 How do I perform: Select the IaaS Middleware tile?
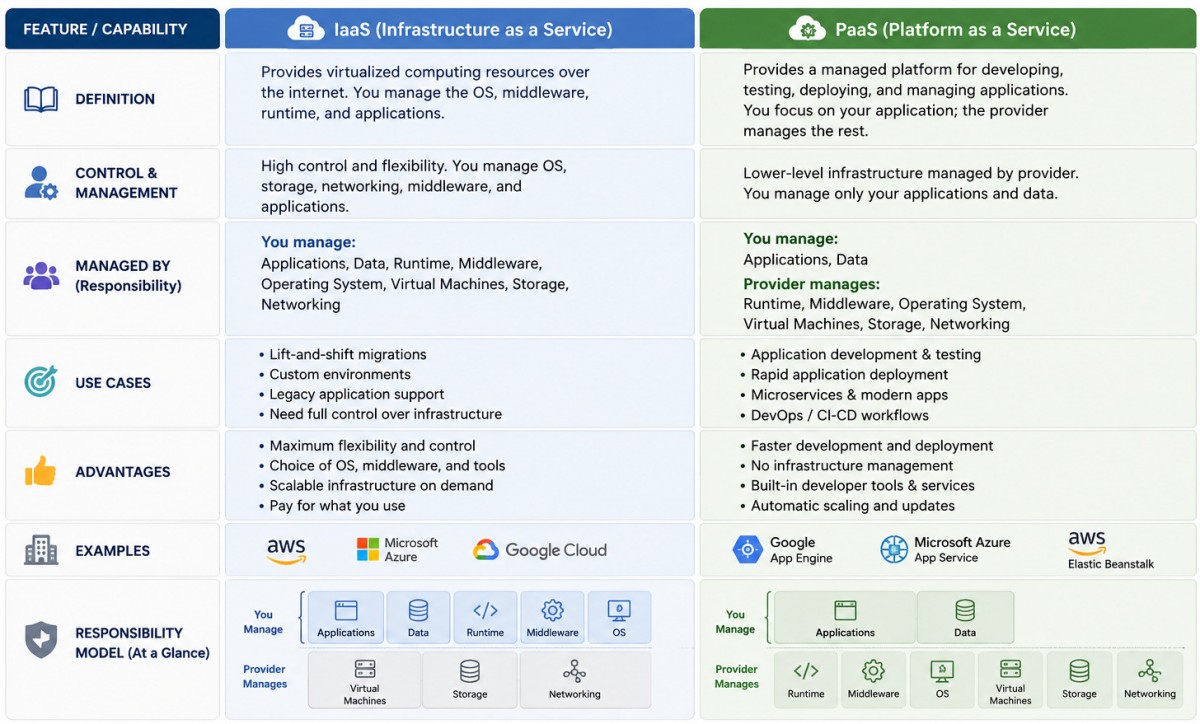(x=552, y=618)
